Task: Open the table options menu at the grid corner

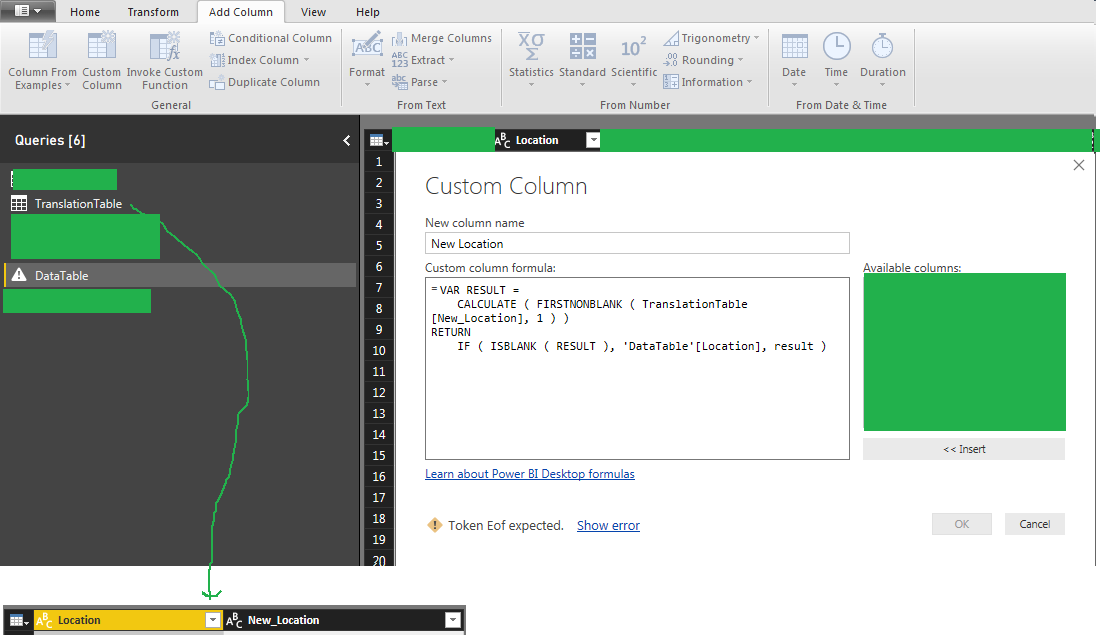Action: point(379,140)
